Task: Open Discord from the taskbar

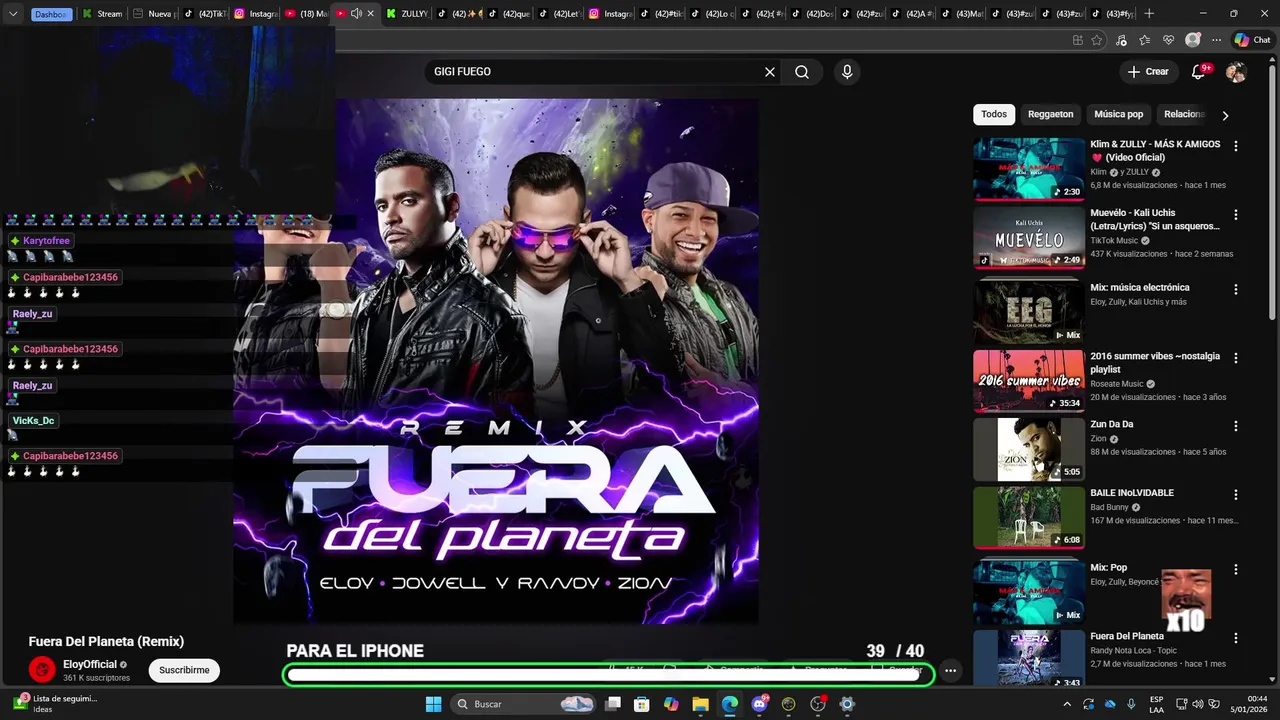Action: pos(759,704)
